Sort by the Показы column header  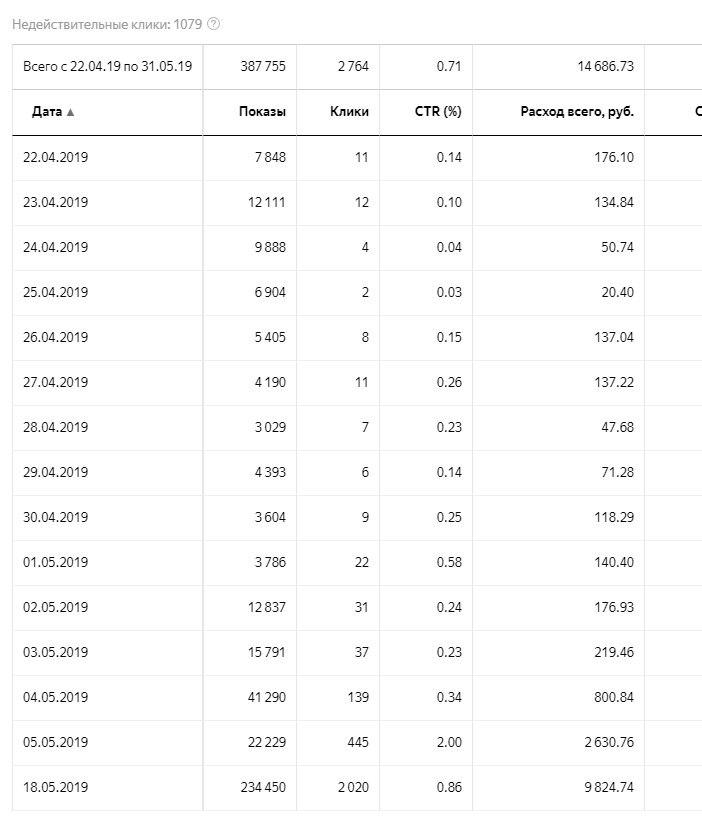[x=262, y=111]
